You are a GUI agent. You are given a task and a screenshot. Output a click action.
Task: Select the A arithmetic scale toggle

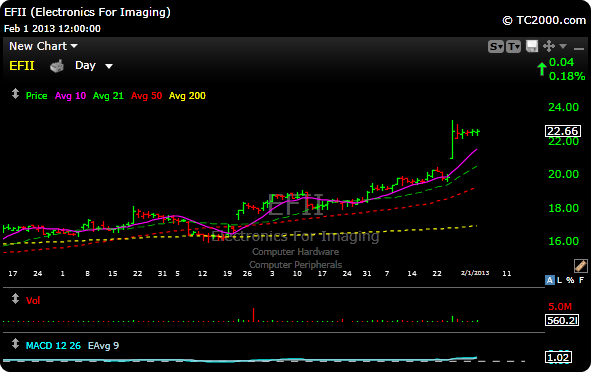pos(550,280)
